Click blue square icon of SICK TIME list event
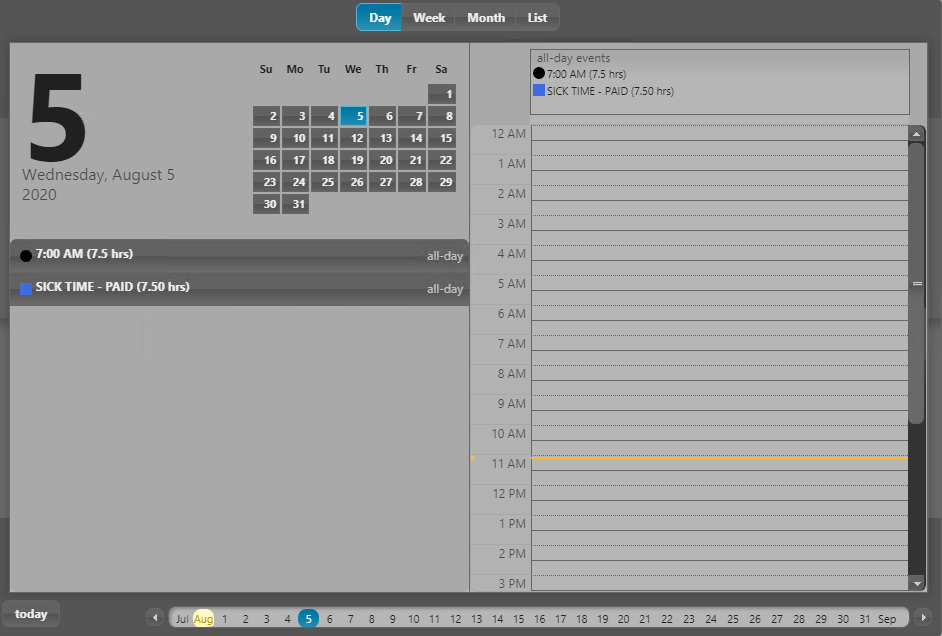The height and width of the screenshot is (636, 942). (26, 289)
